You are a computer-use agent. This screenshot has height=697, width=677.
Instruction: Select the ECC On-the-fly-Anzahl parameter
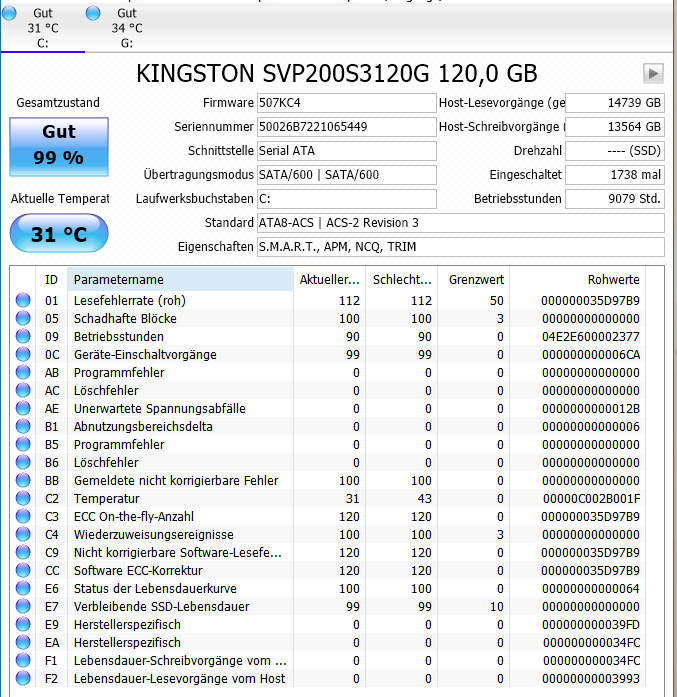coord(134,517)
